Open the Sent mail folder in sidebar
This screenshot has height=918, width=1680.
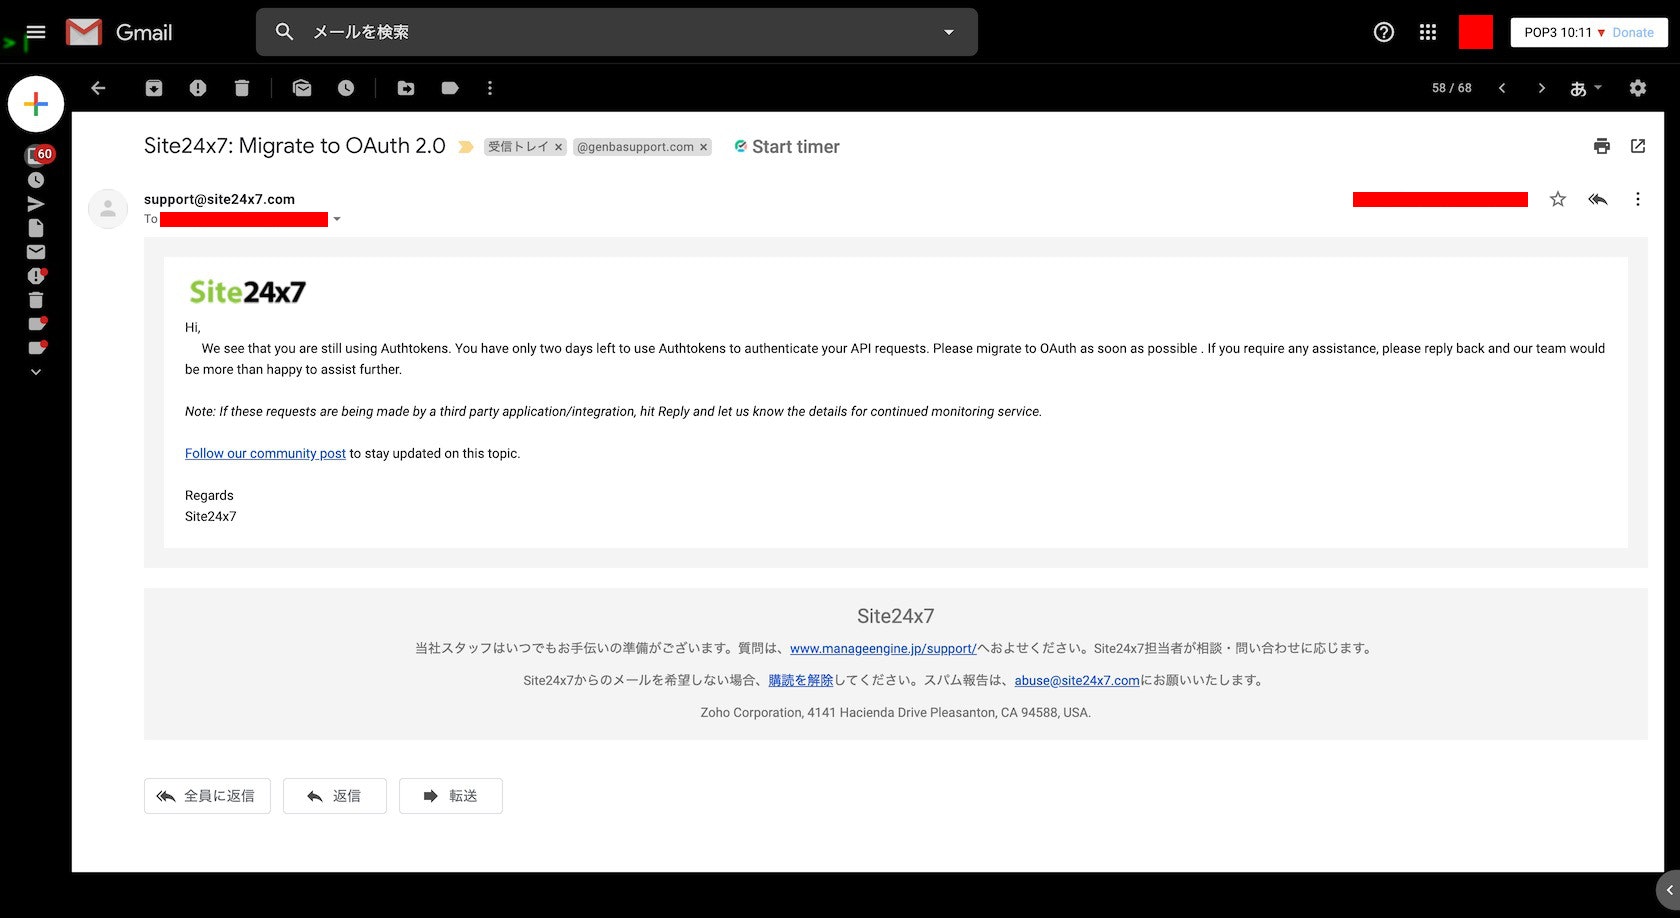pyautogui.click(x=36, y=203)
